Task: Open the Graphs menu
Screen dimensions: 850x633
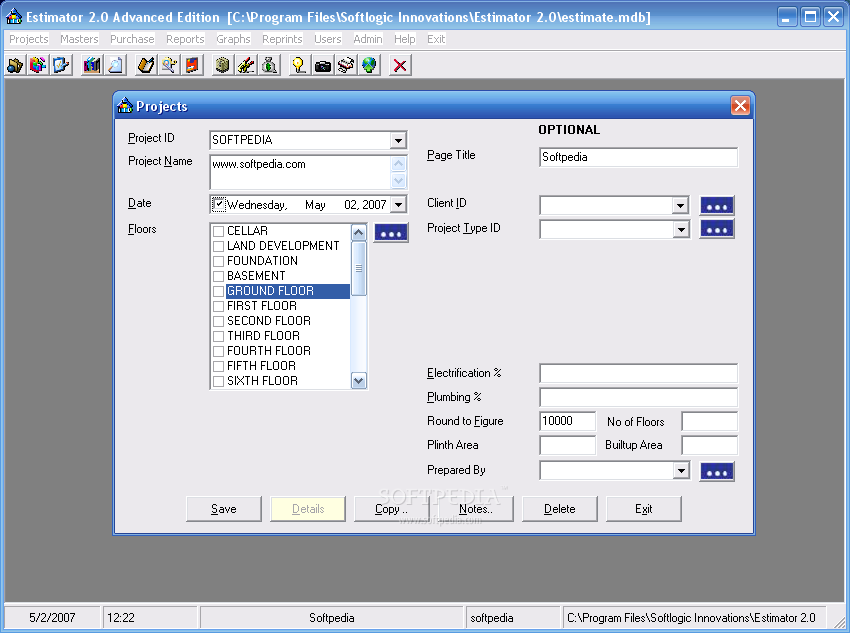Action: tap(233, 39)
